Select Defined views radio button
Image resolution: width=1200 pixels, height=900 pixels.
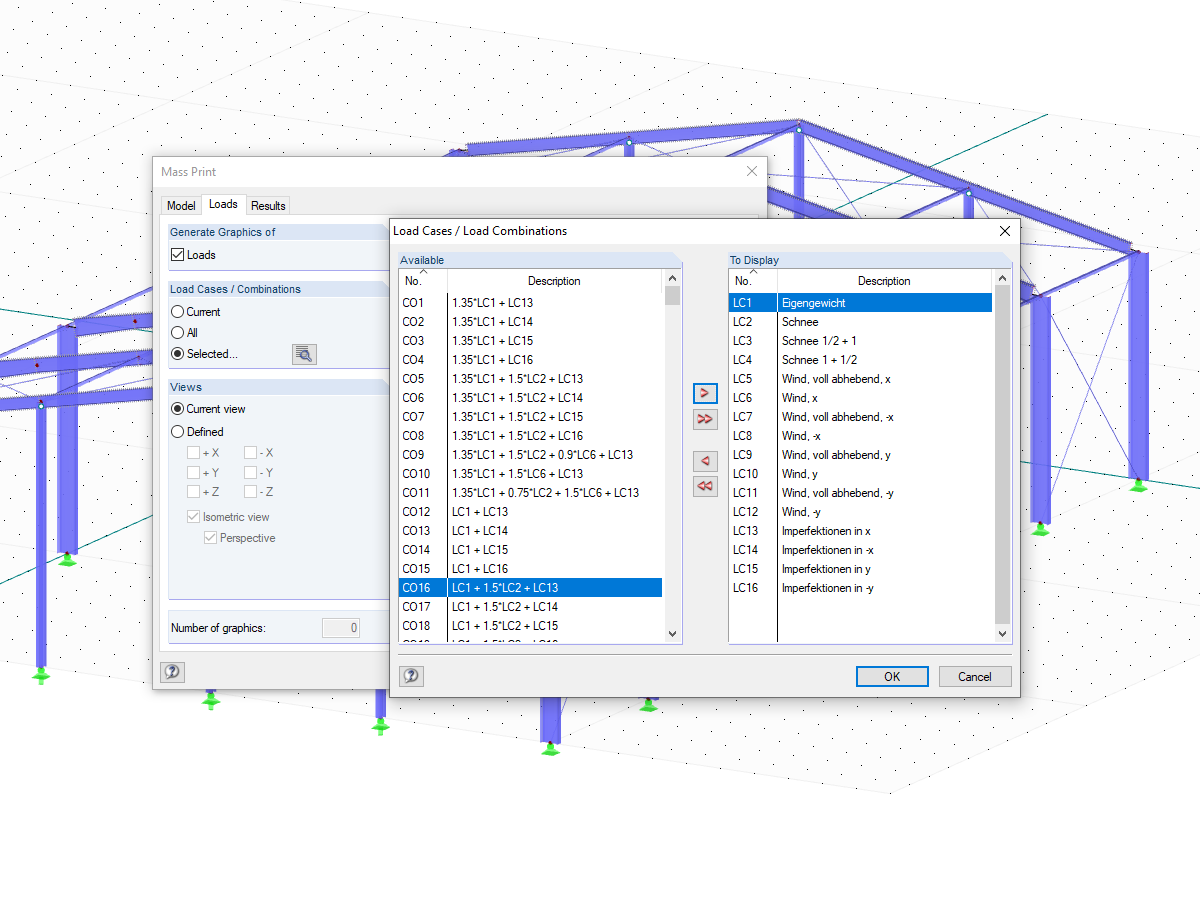pyautogui.click(x=178, y=432)
